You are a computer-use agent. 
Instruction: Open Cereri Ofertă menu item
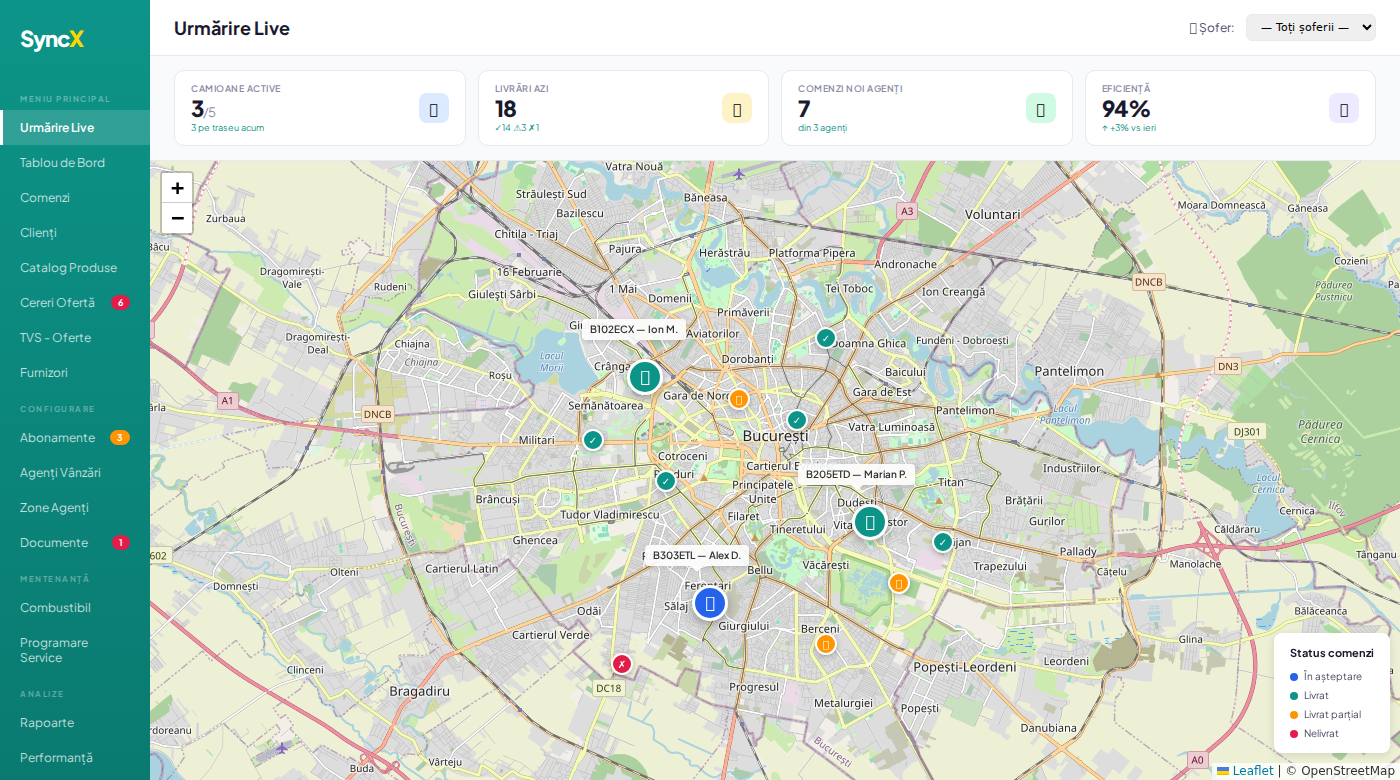point(57,303)
